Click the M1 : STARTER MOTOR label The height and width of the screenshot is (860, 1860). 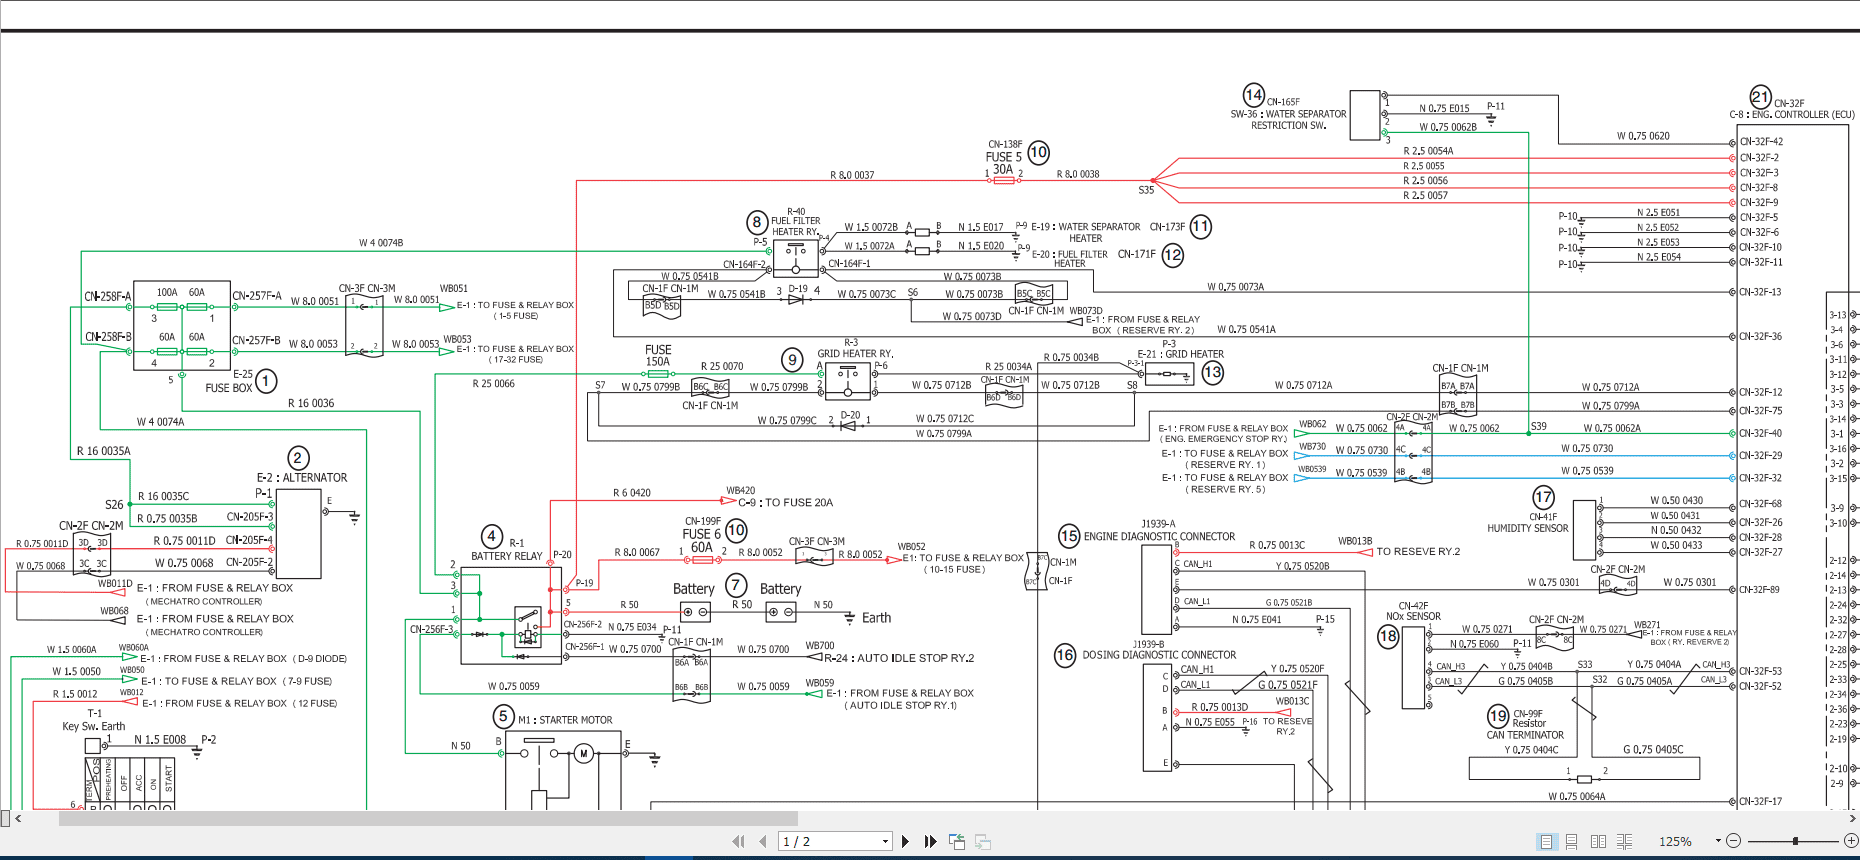(x=565, y=720)
